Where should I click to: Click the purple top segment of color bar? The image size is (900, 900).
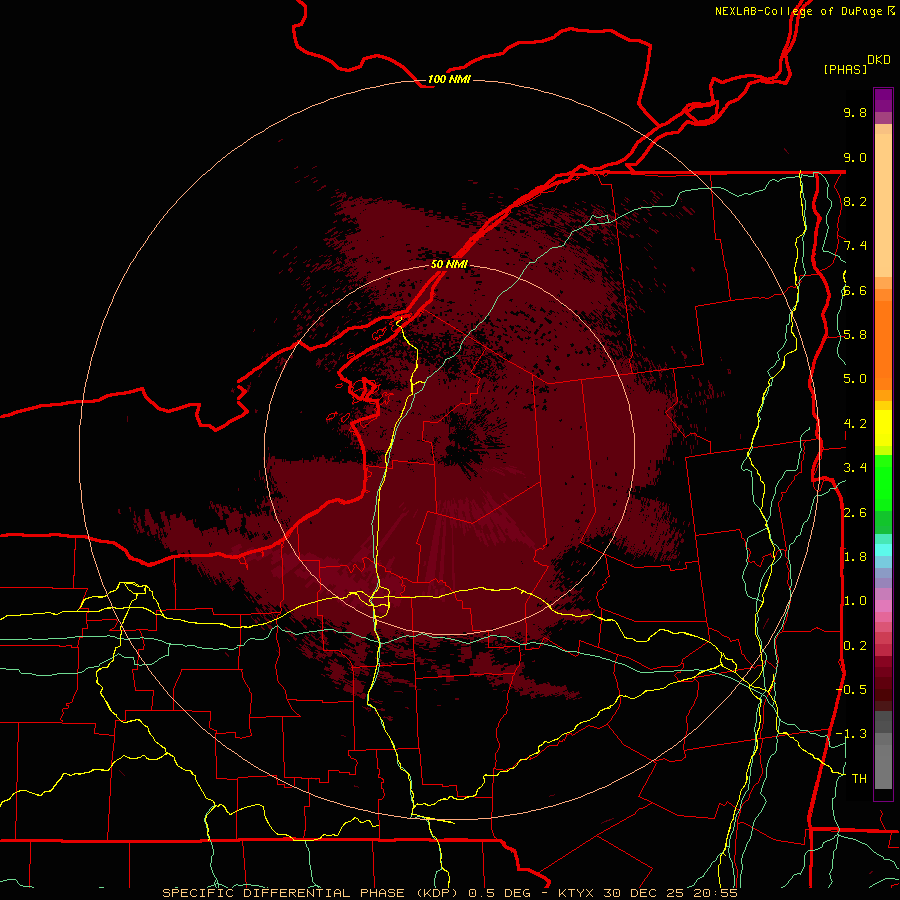click(883, 100)
